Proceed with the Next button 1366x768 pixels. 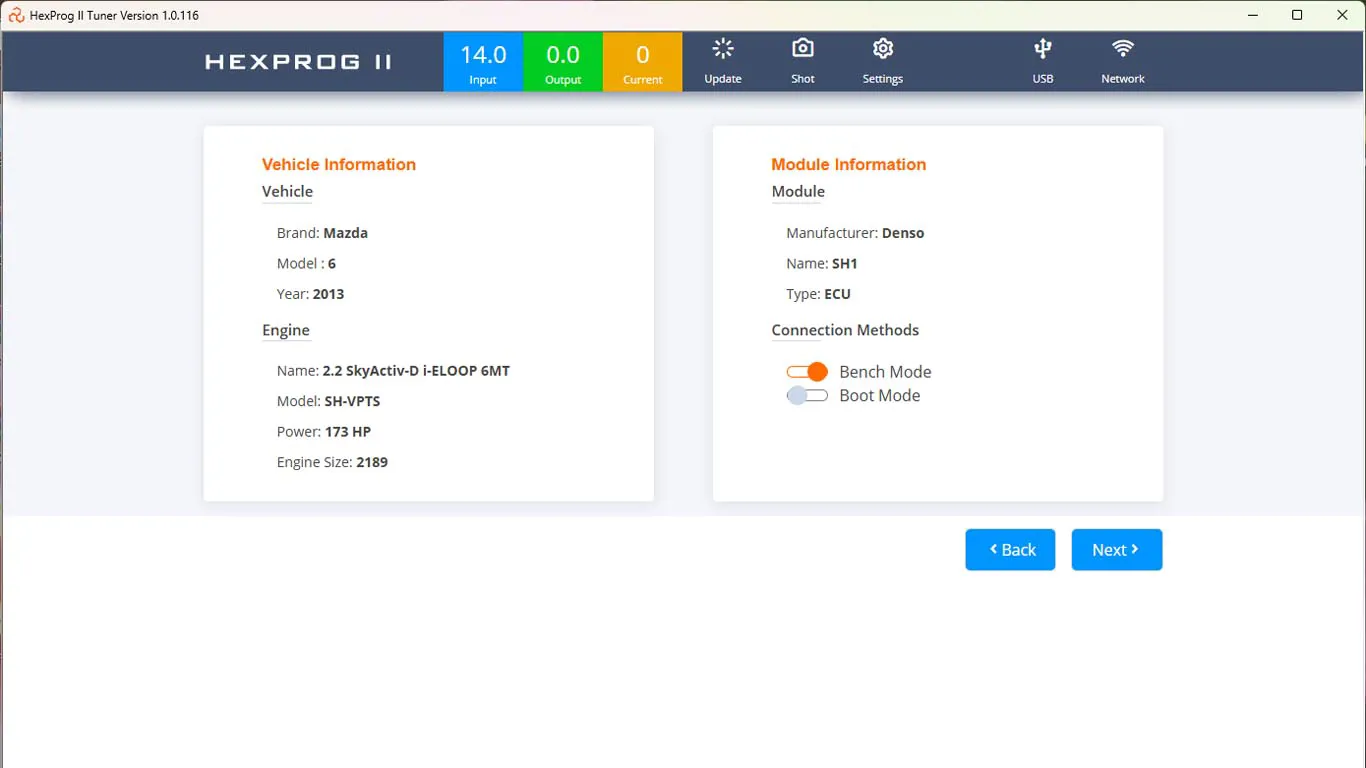(1117, 550)
